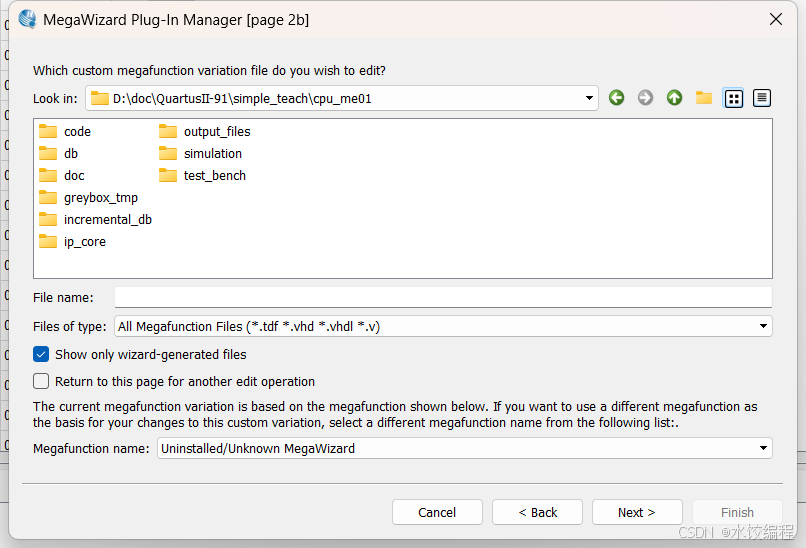Open the Look in path dropdown
This screenshot has height=548, width=806.
[589, 98]
